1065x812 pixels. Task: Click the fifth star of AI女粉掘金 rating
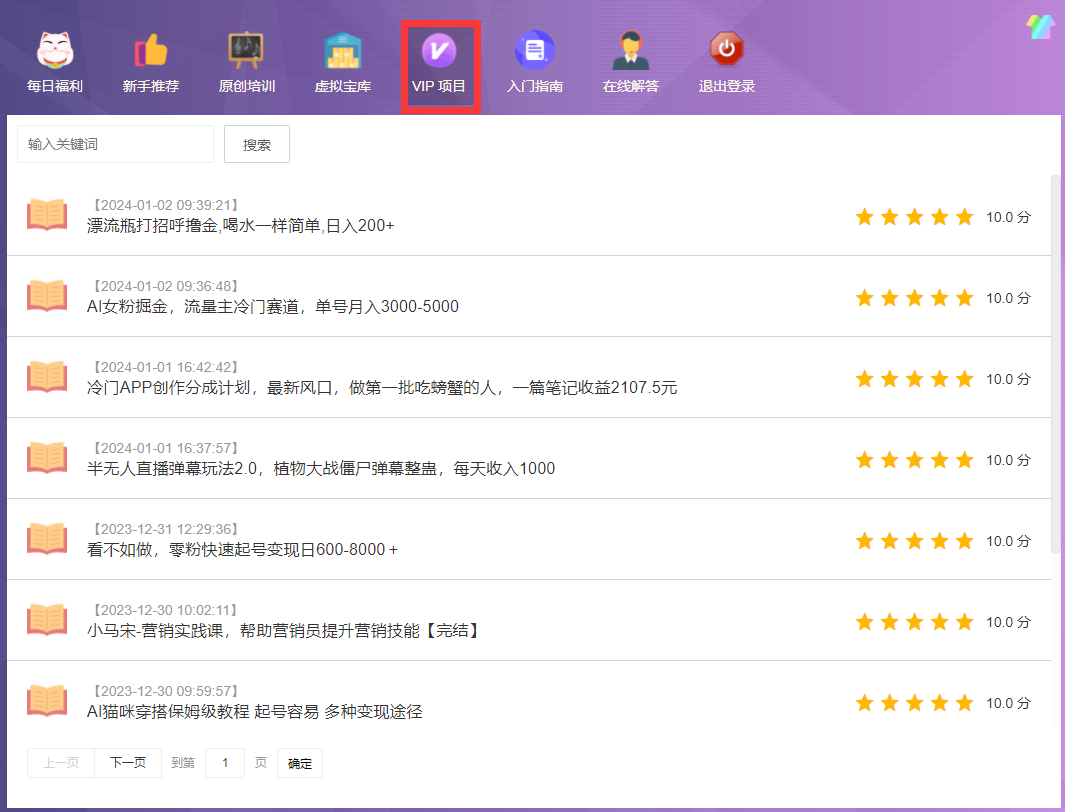[964, 297]
